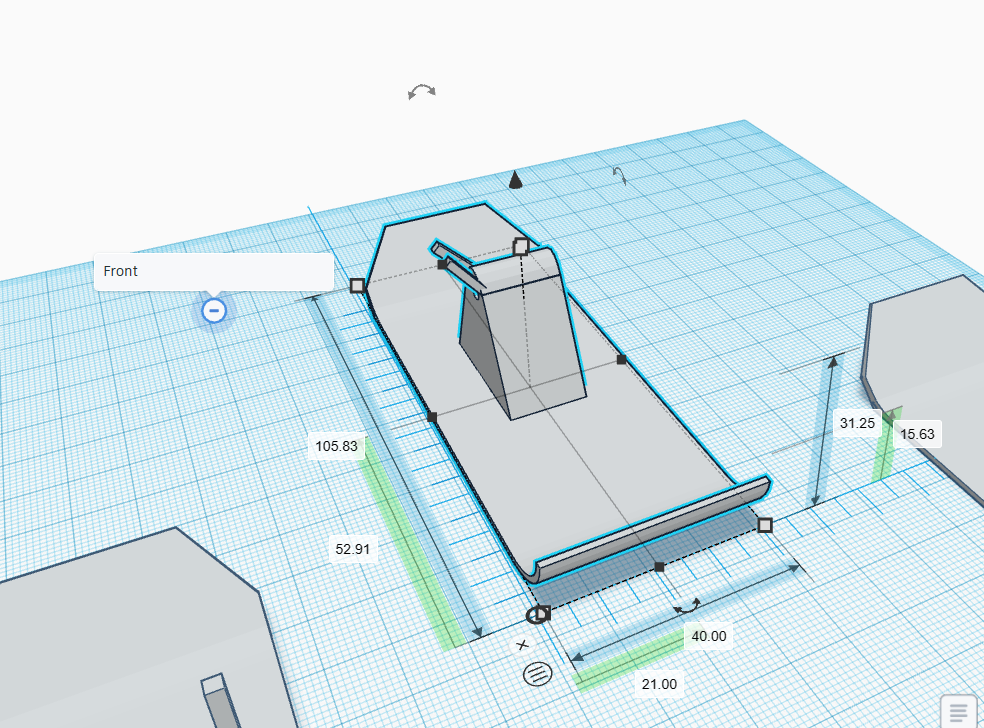Click the large curved rotation handle above the model
The height and width of the screenshot is (728, 984).
click(x=422, y=92)
